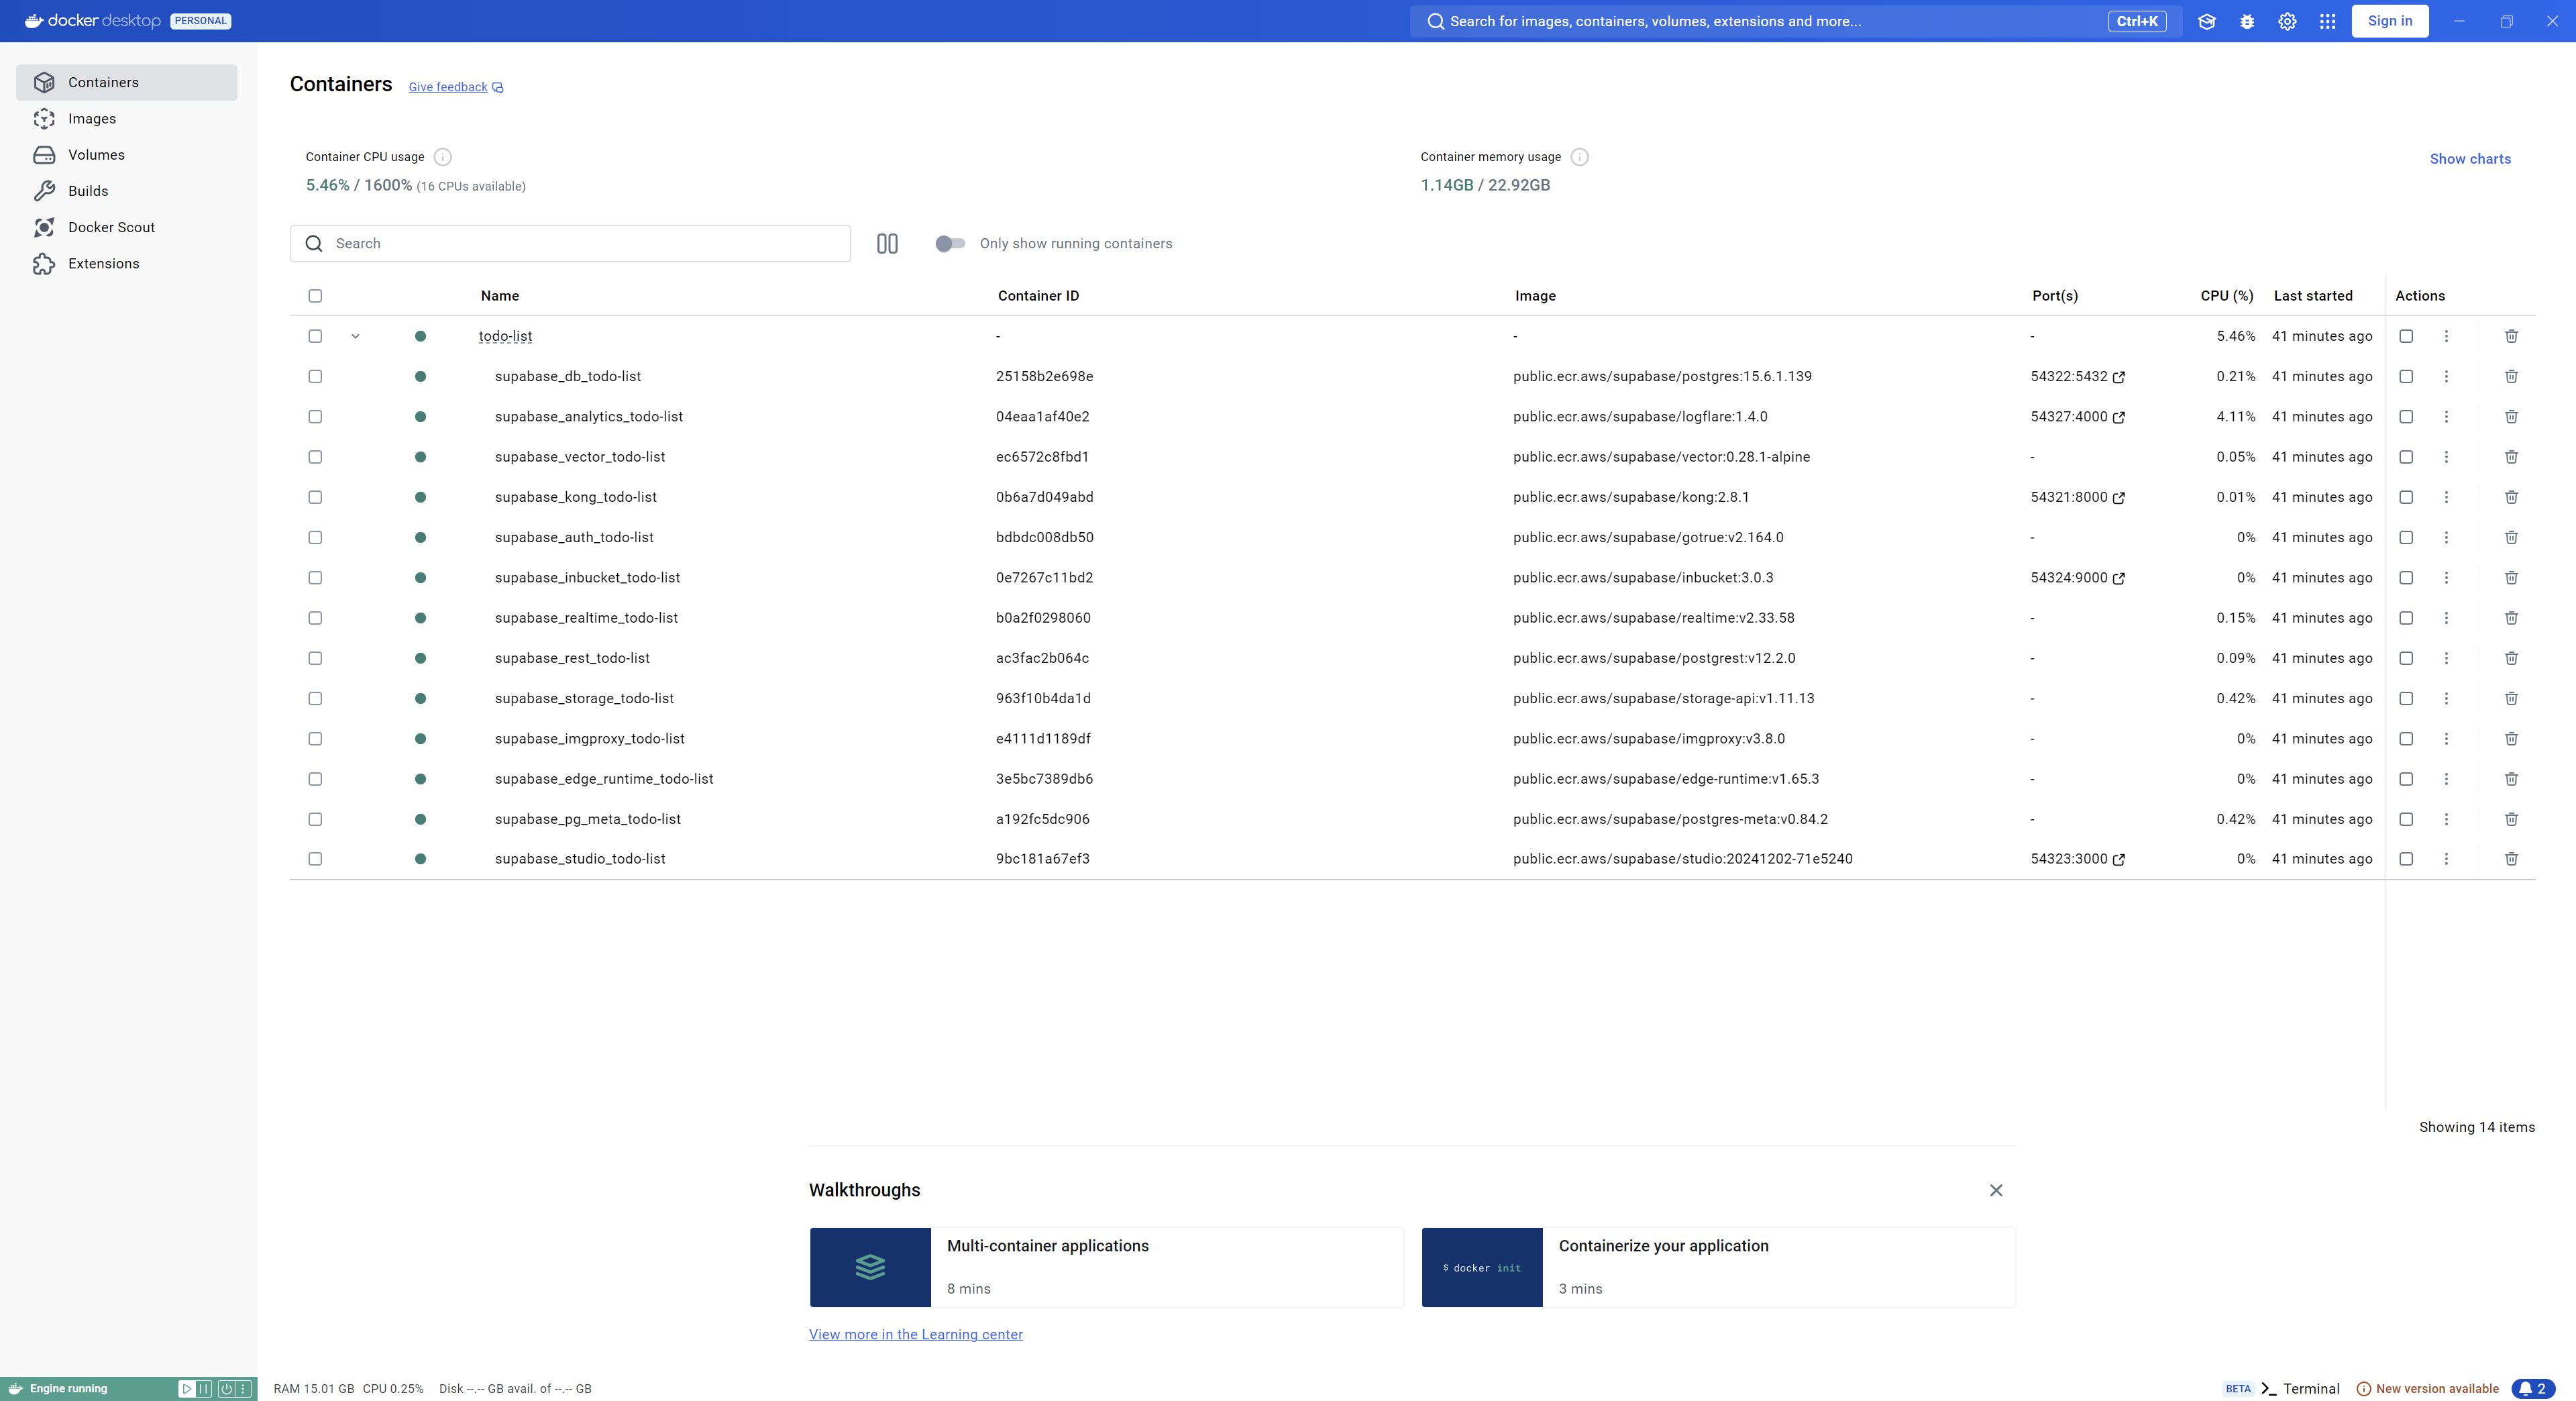Open Volumes in the sidebar
The image size is (2576, 1401).
[x=96, y=155]
